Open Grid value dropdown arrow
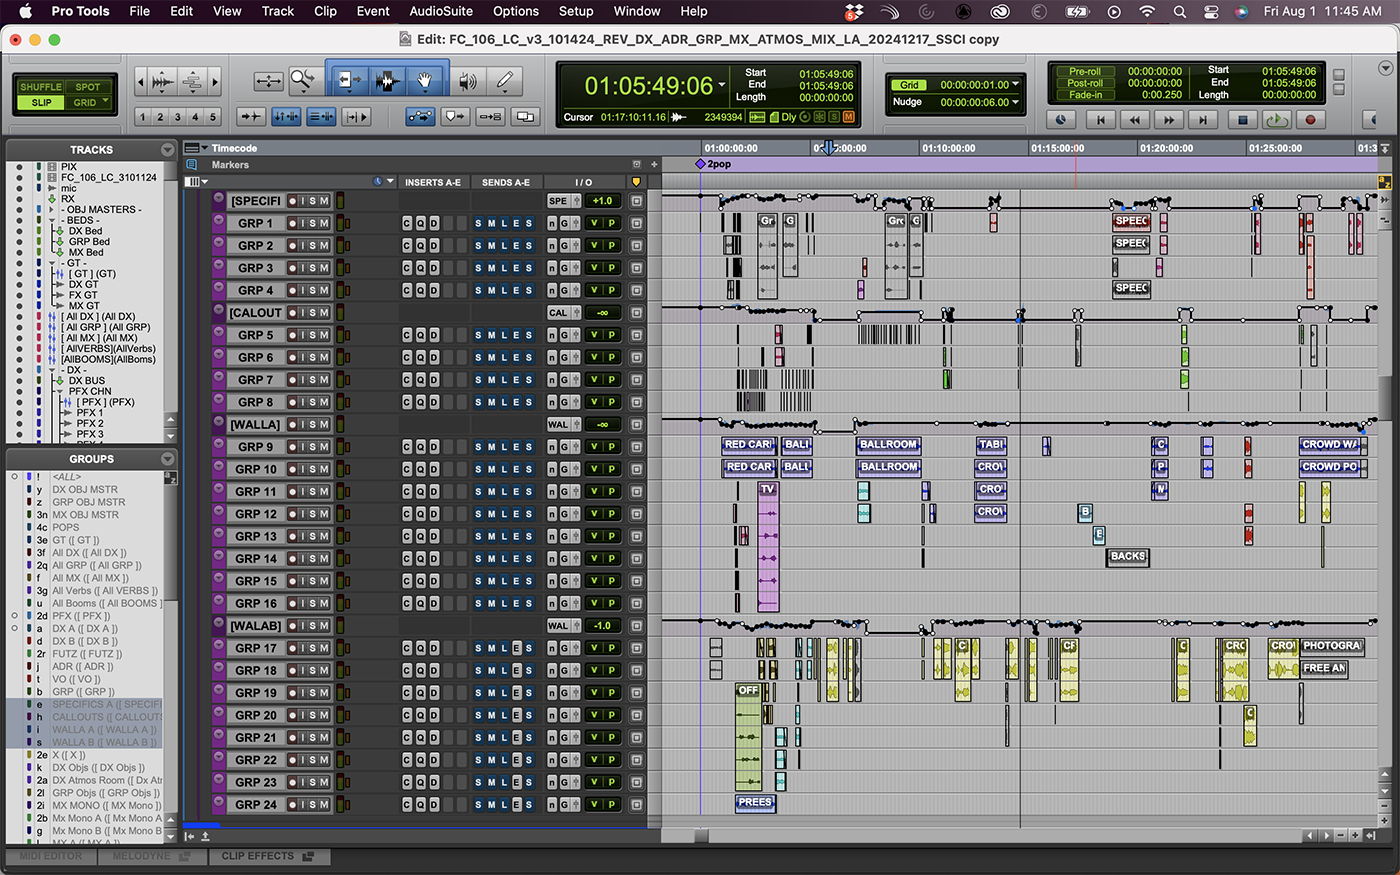This screenshot has height=875, width=1400. tap(1016, 85)
